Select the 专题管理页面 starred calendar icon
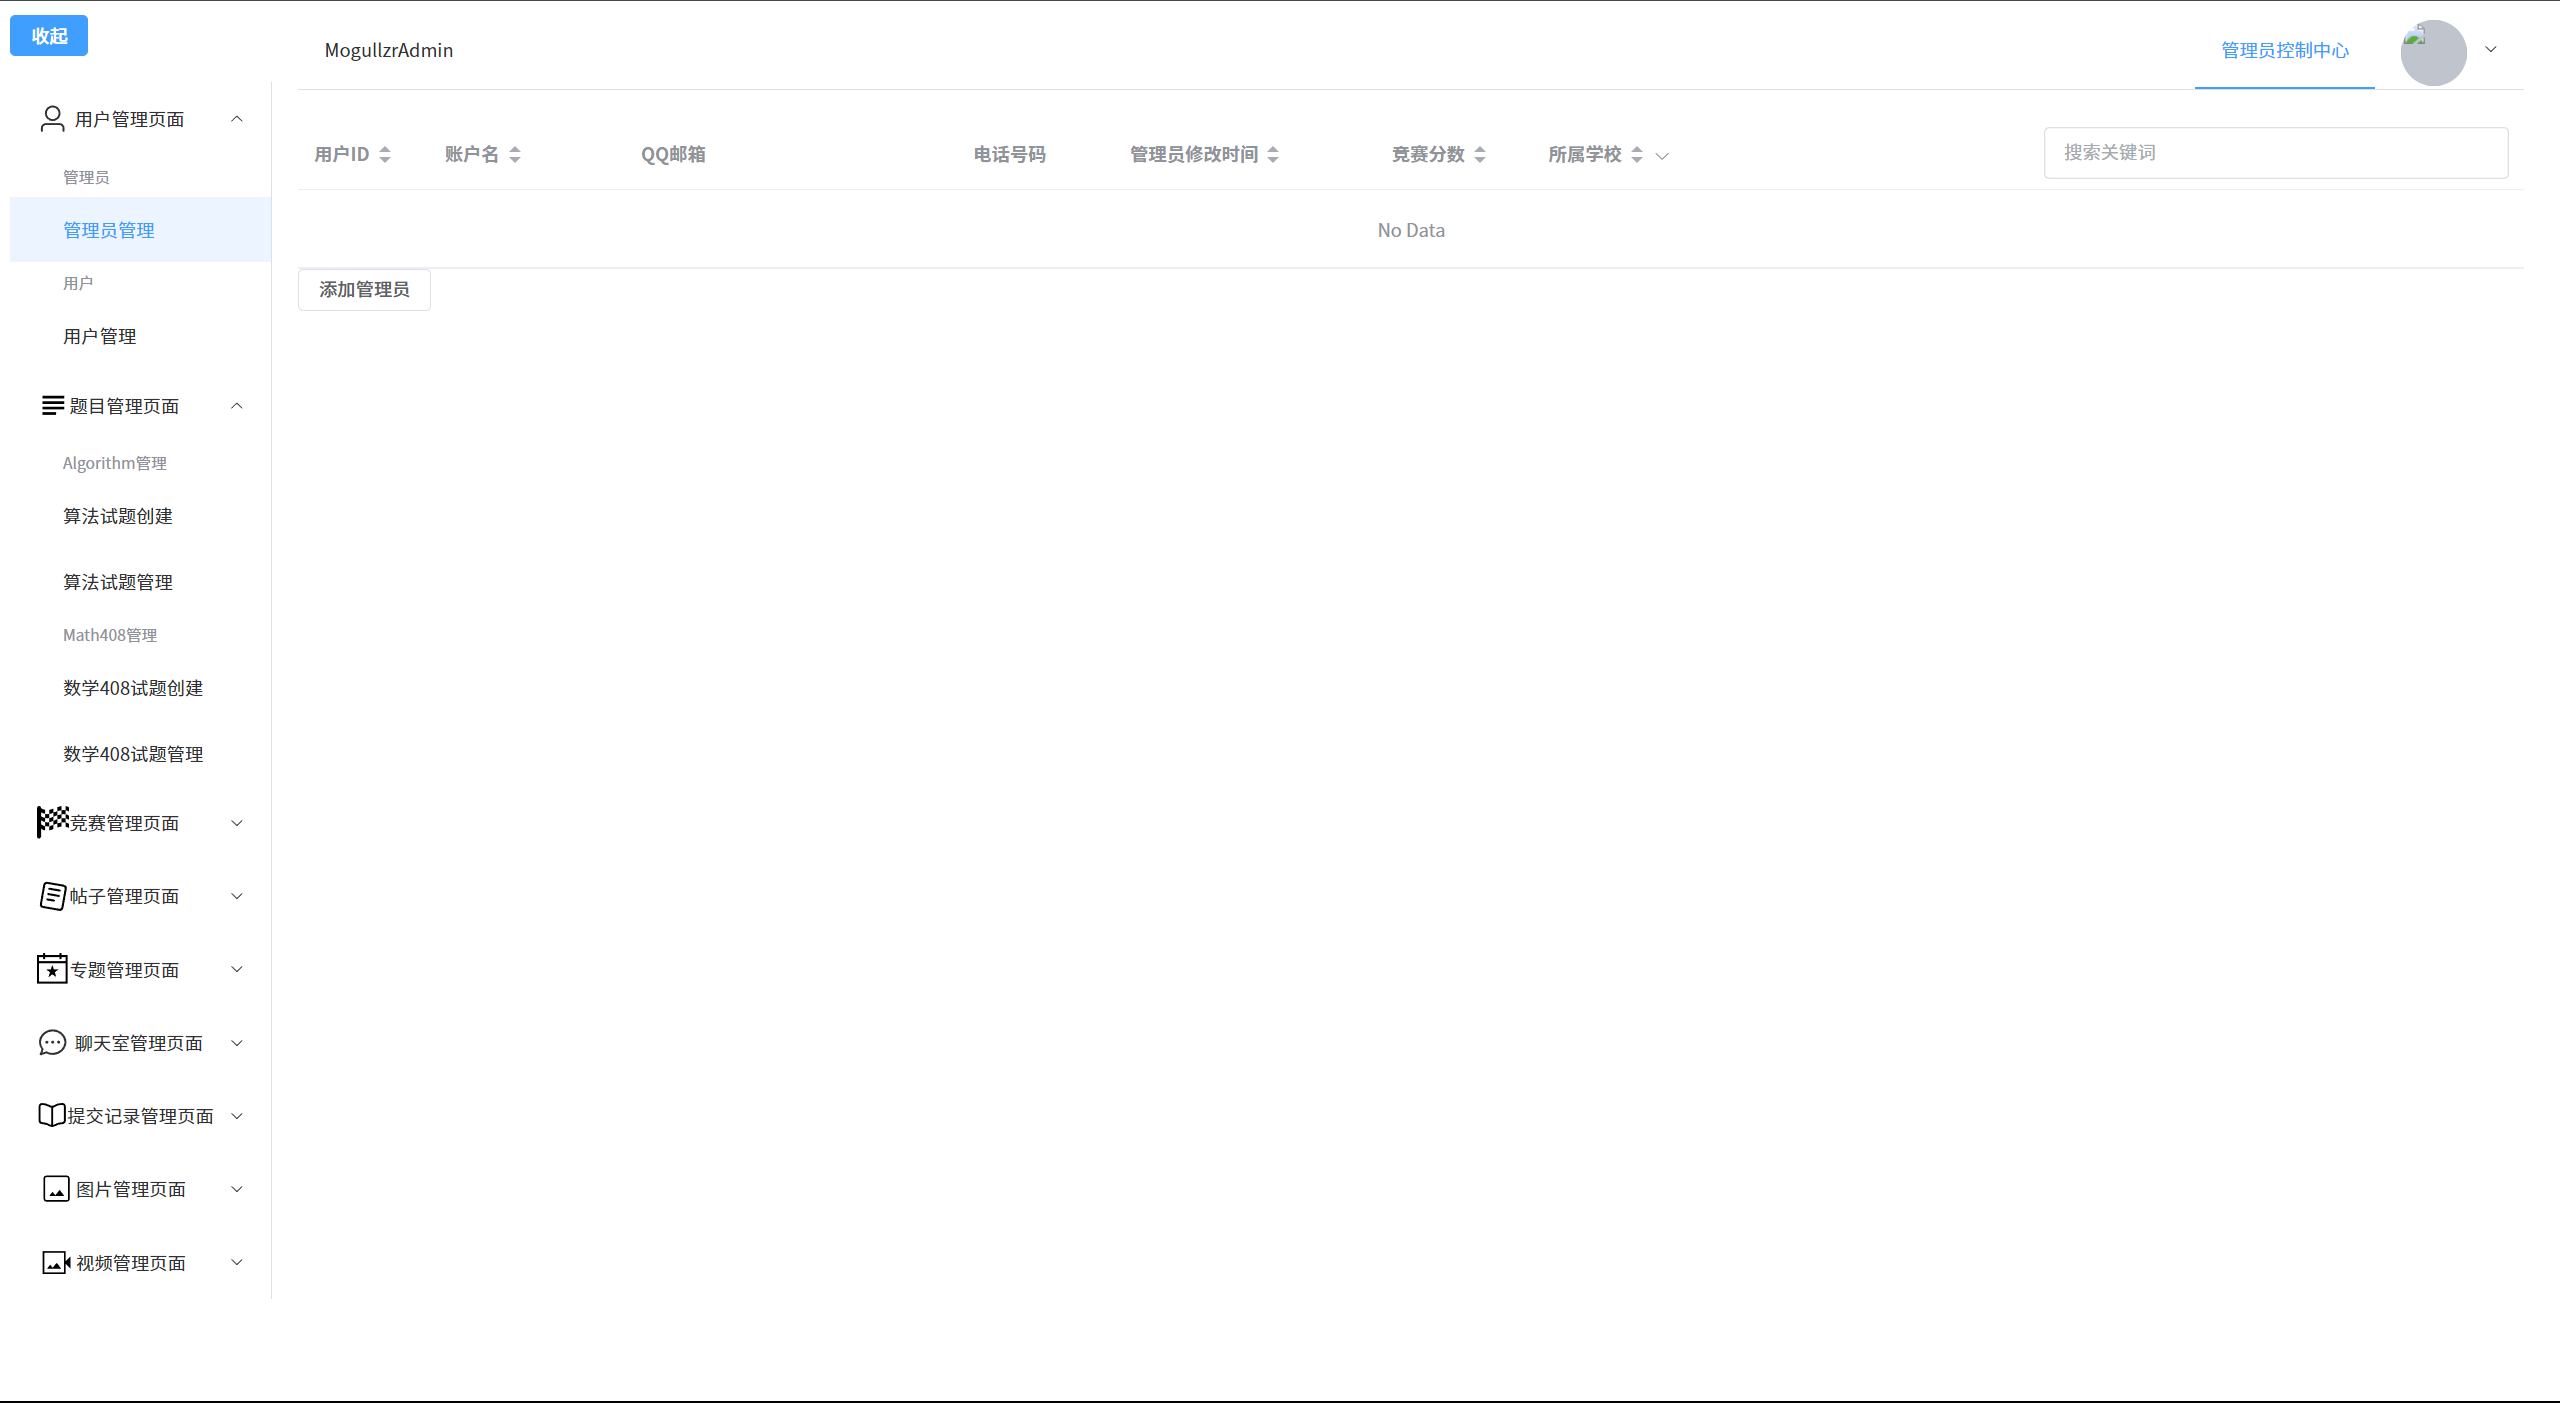 click(52, 969)
